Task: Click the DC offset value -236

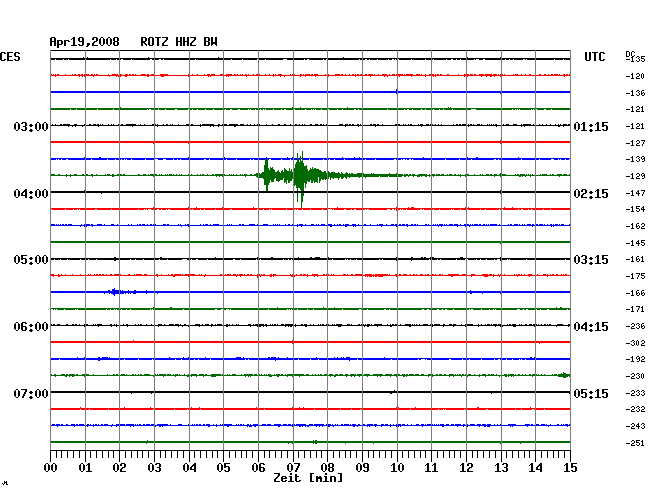Action: tap(635, 326)
